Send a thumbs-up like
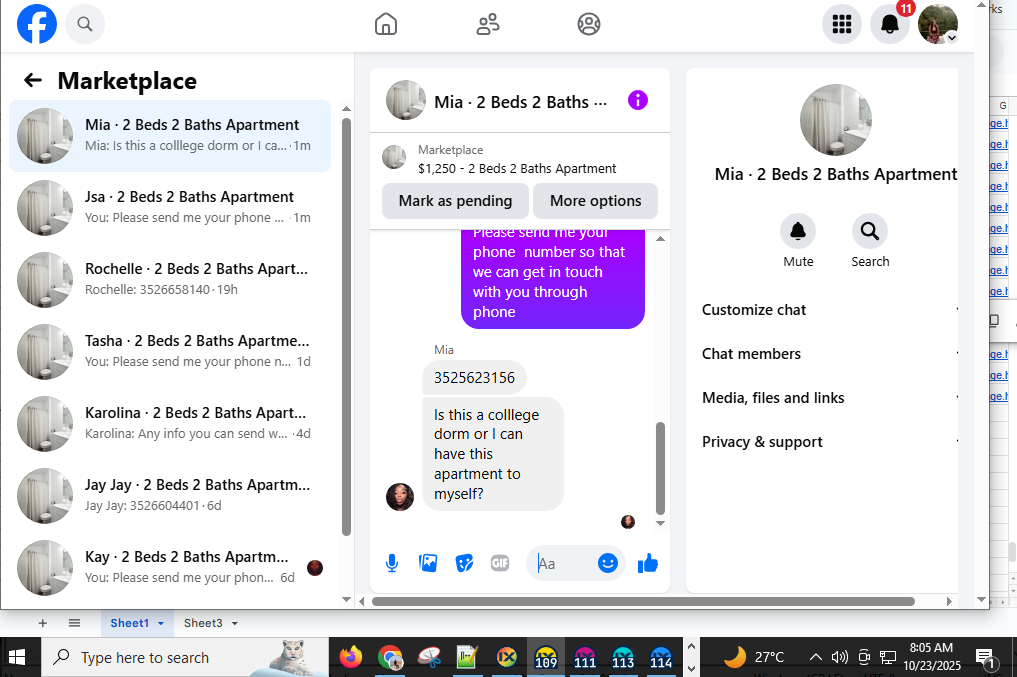Viewport: 1017px width, 677px height. pos(648,564)
